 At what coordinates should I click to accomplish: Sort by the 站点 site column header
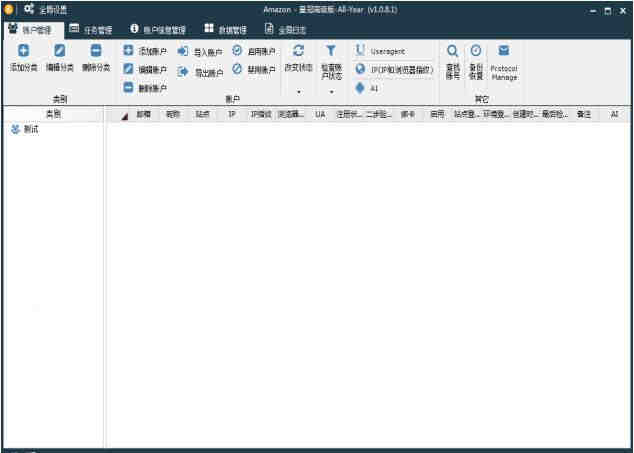(x=202, y=115)
